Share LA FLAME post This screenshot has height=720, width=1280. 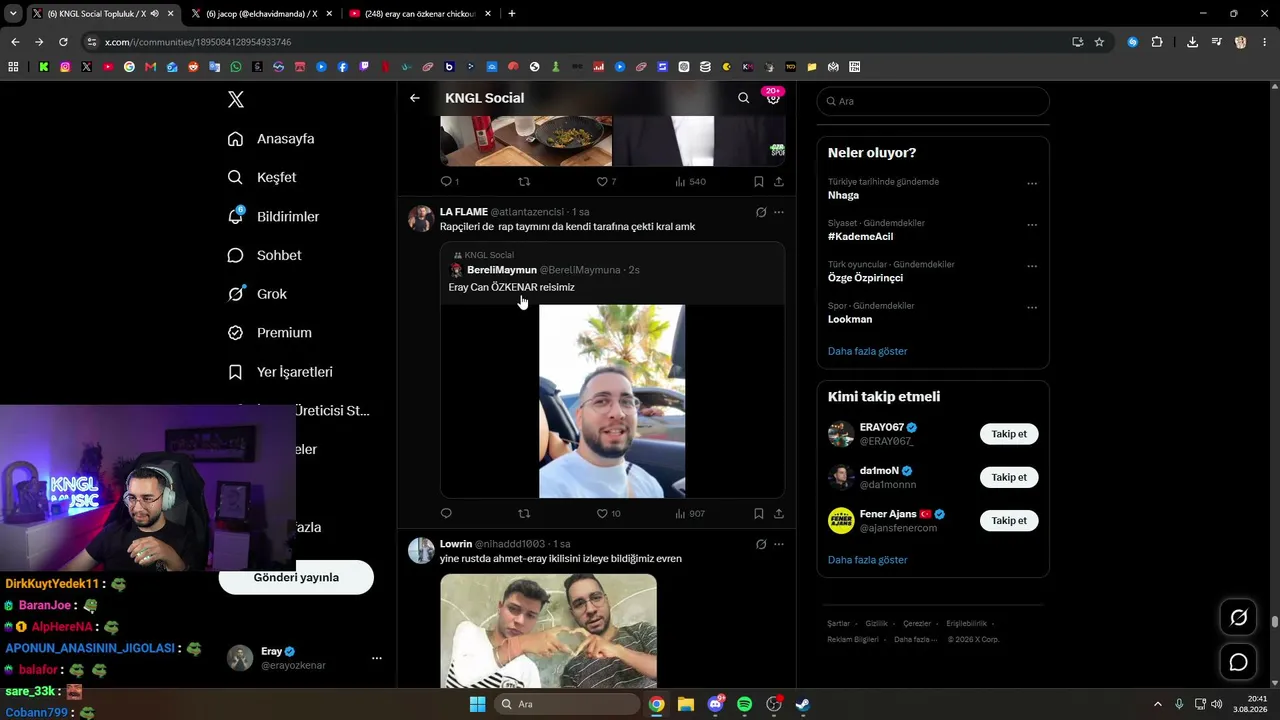pyautogui.click(x=778, y=513)
